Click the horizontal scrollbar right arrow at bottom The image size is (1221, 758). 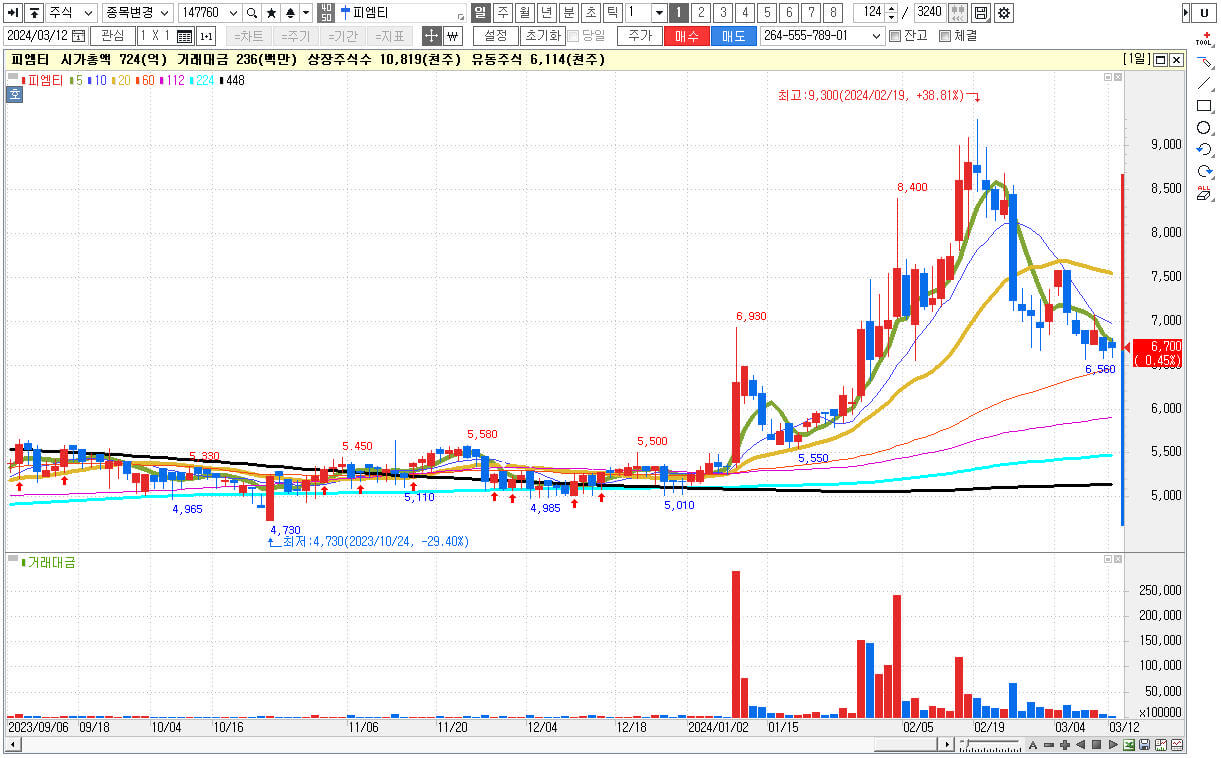(946, 745)
